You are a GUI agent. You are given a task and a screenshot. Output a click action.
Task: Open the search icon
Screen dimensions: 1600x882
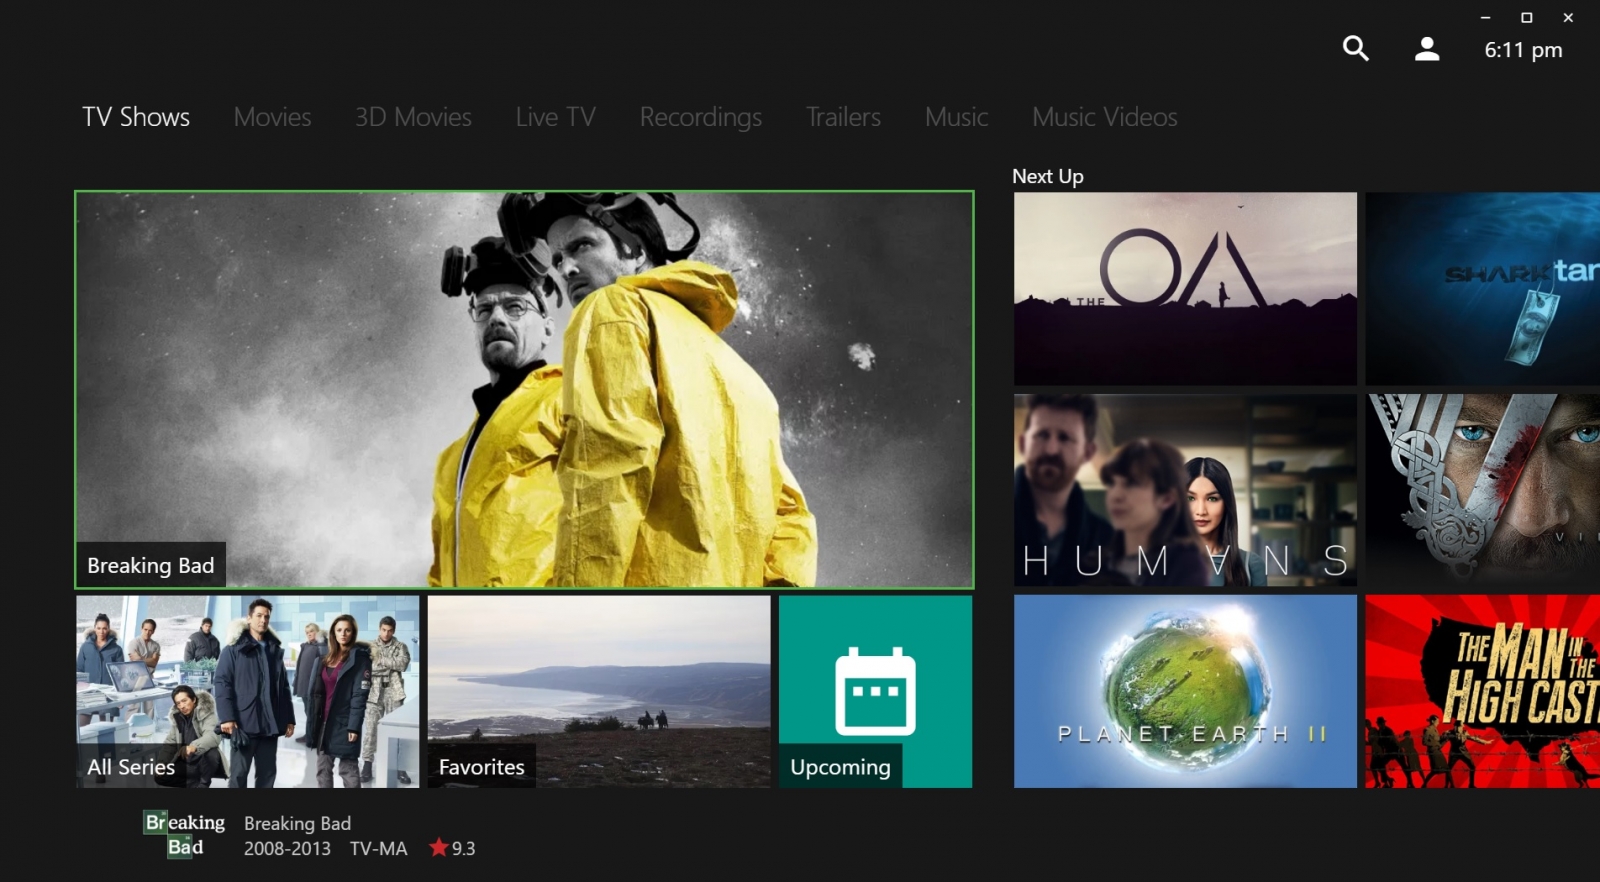tap(1355, 48)
